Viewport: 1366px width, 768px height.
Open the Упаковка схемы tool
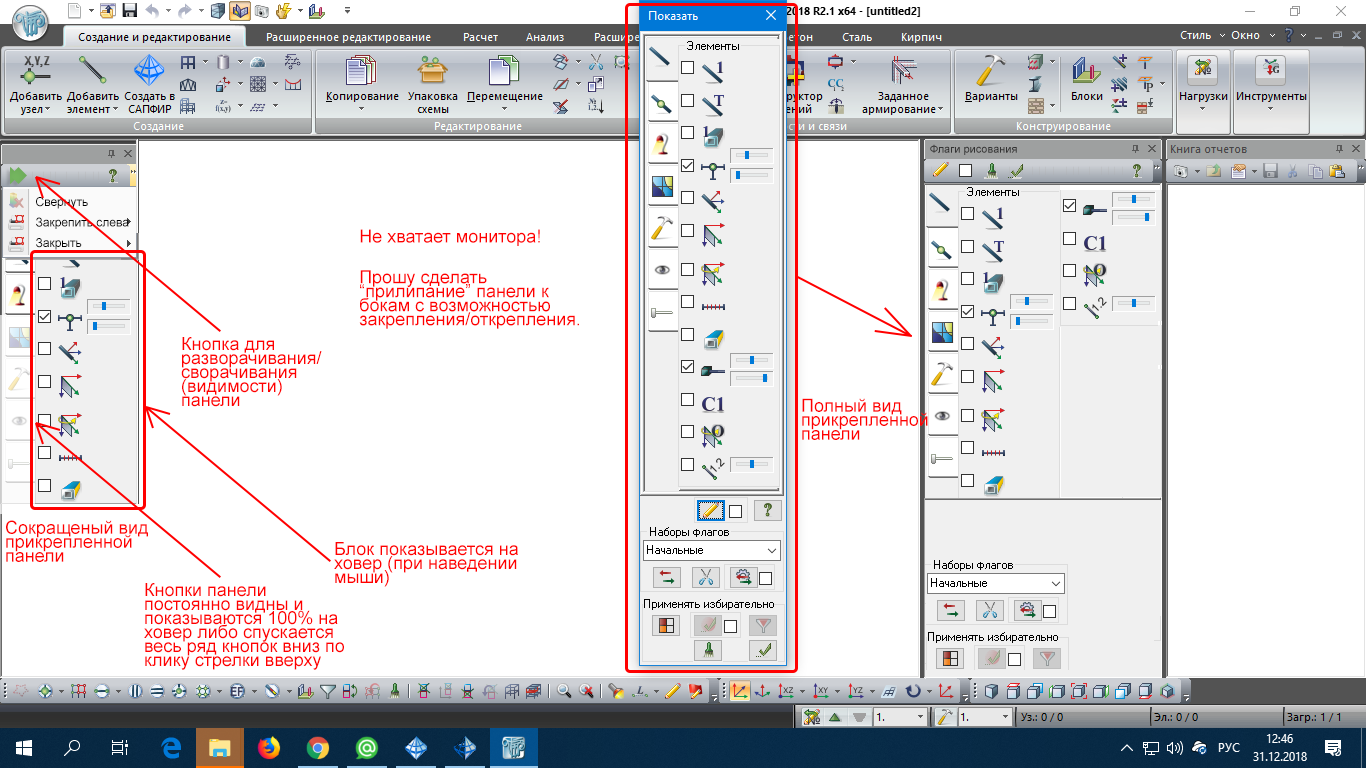tap(433, 71)
